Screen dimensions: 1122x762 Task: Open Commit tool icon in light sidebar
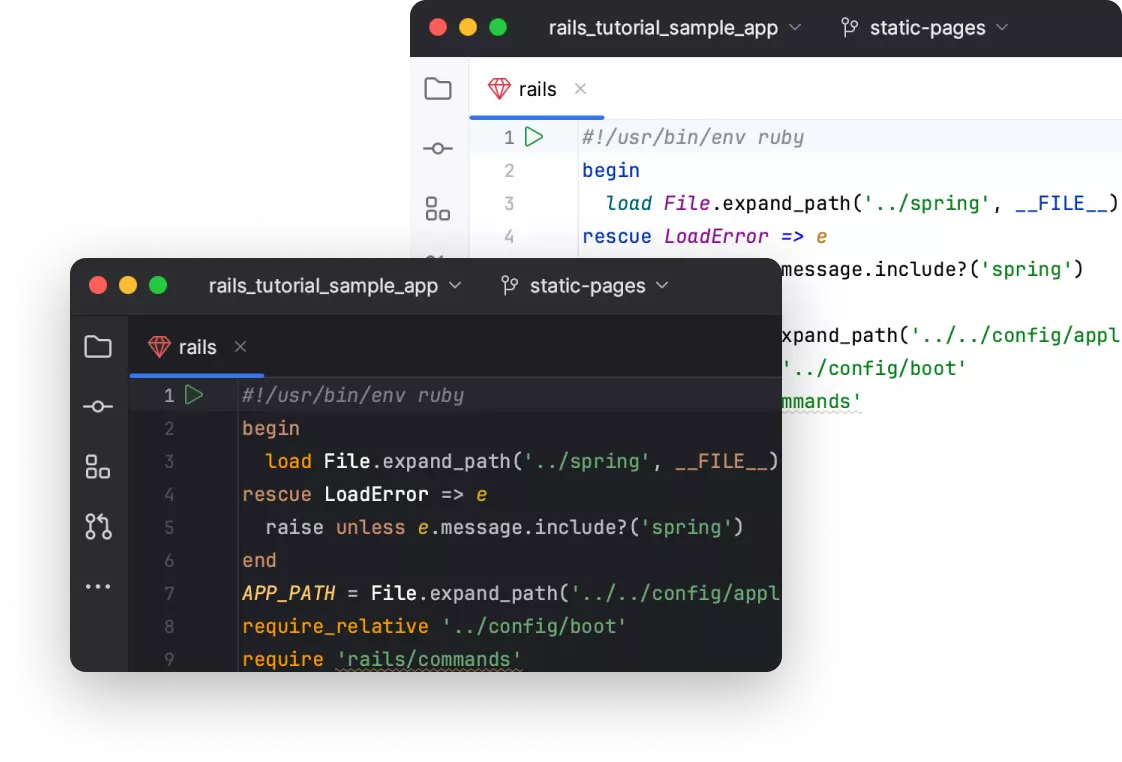438,149
